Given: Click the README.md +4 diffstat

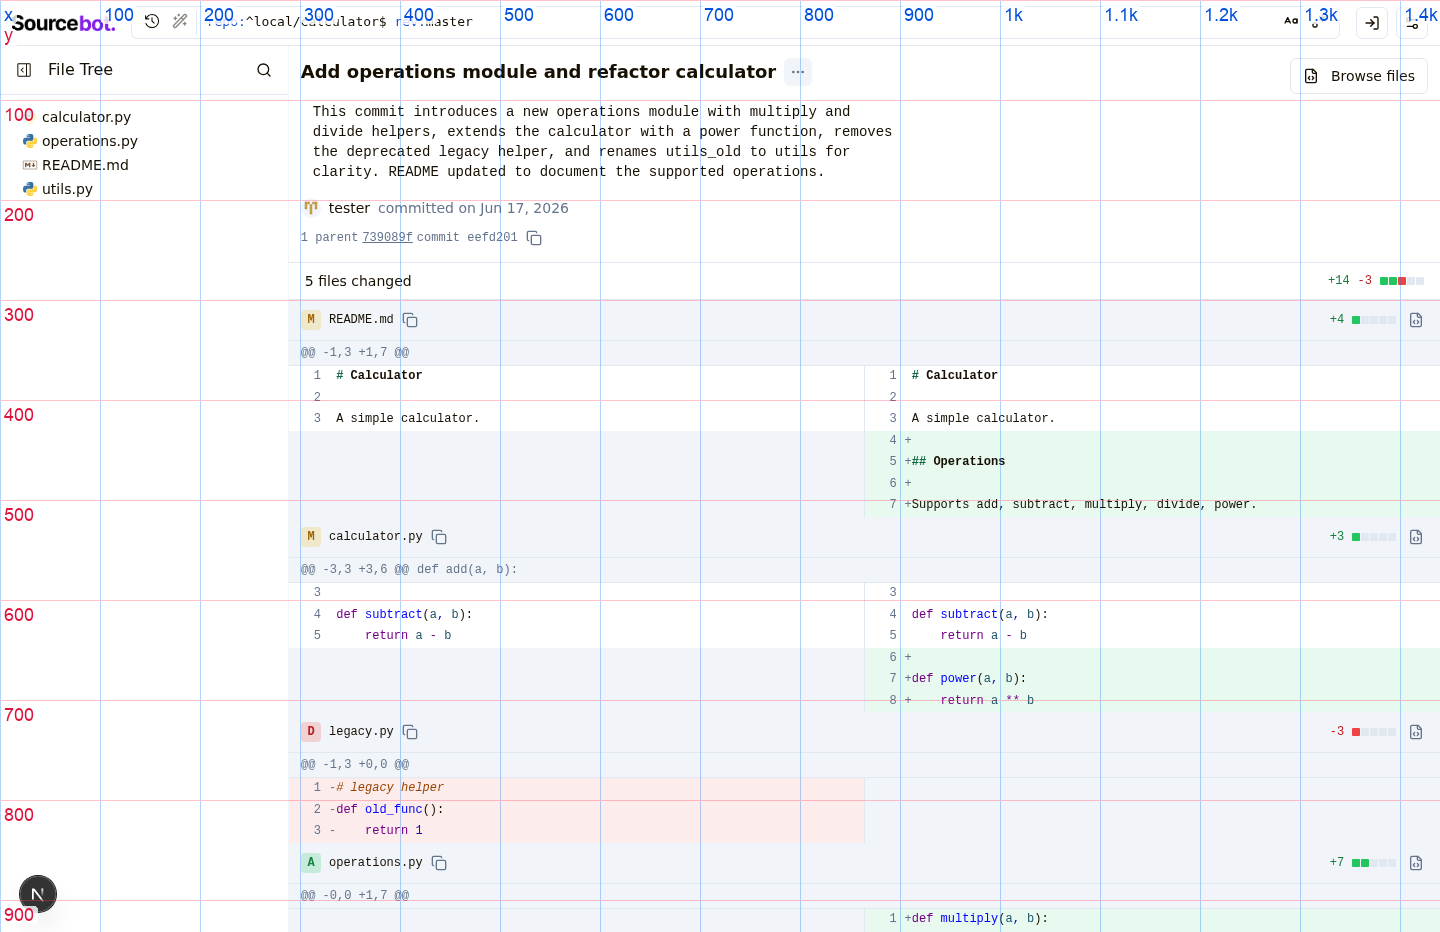Looking at the screenshot, I should pos(1362,320).
